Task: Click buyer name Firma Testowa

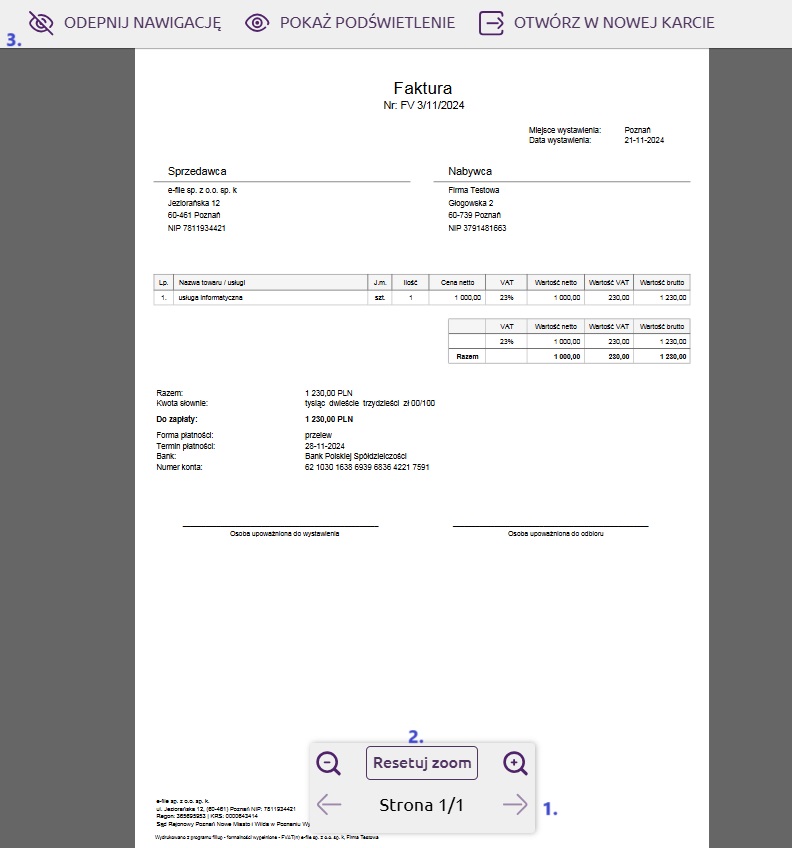Action: click(473, 190)
